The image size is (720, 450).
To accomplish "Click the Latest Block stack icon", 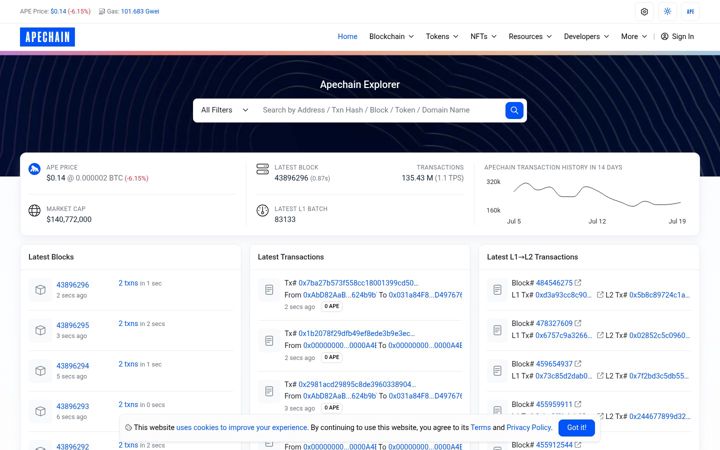I will point(262,169).
